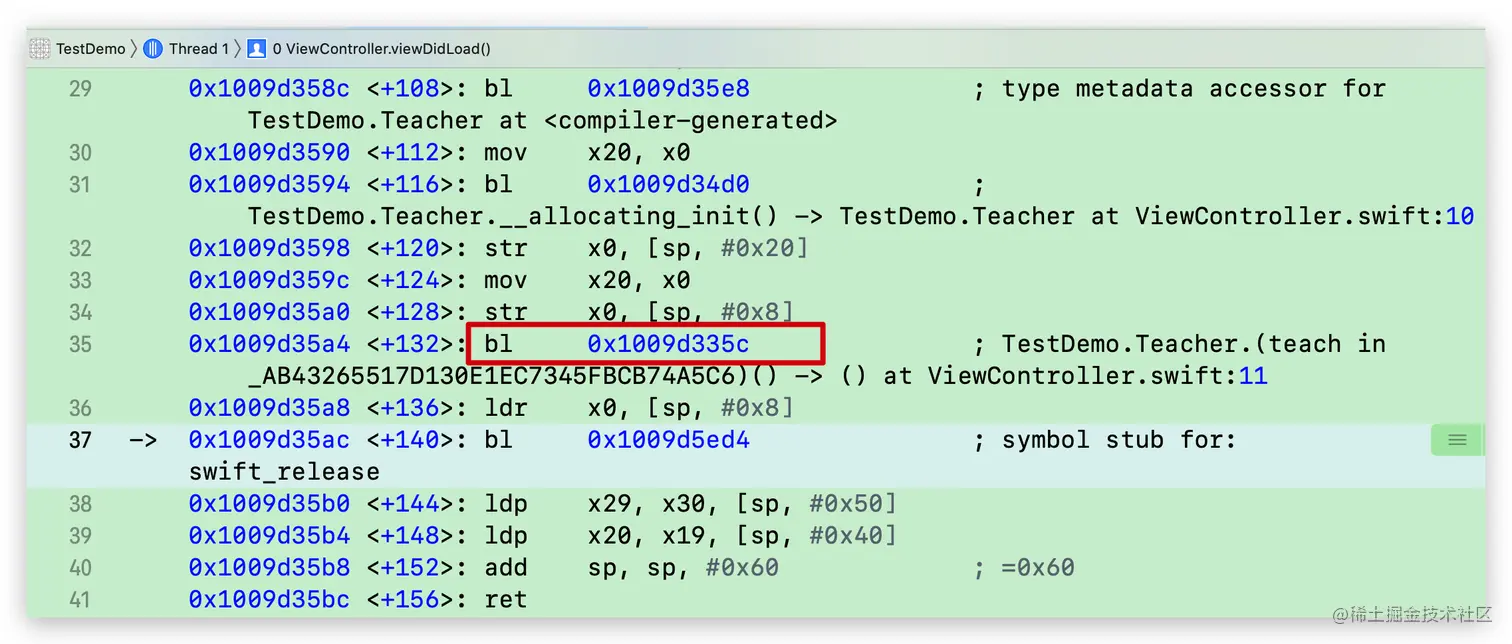This screenshot has height=644, width=1512.
Task: Click operands 'x29, x30, [sp, #0x50]'
Action: (x=742, y=503)
